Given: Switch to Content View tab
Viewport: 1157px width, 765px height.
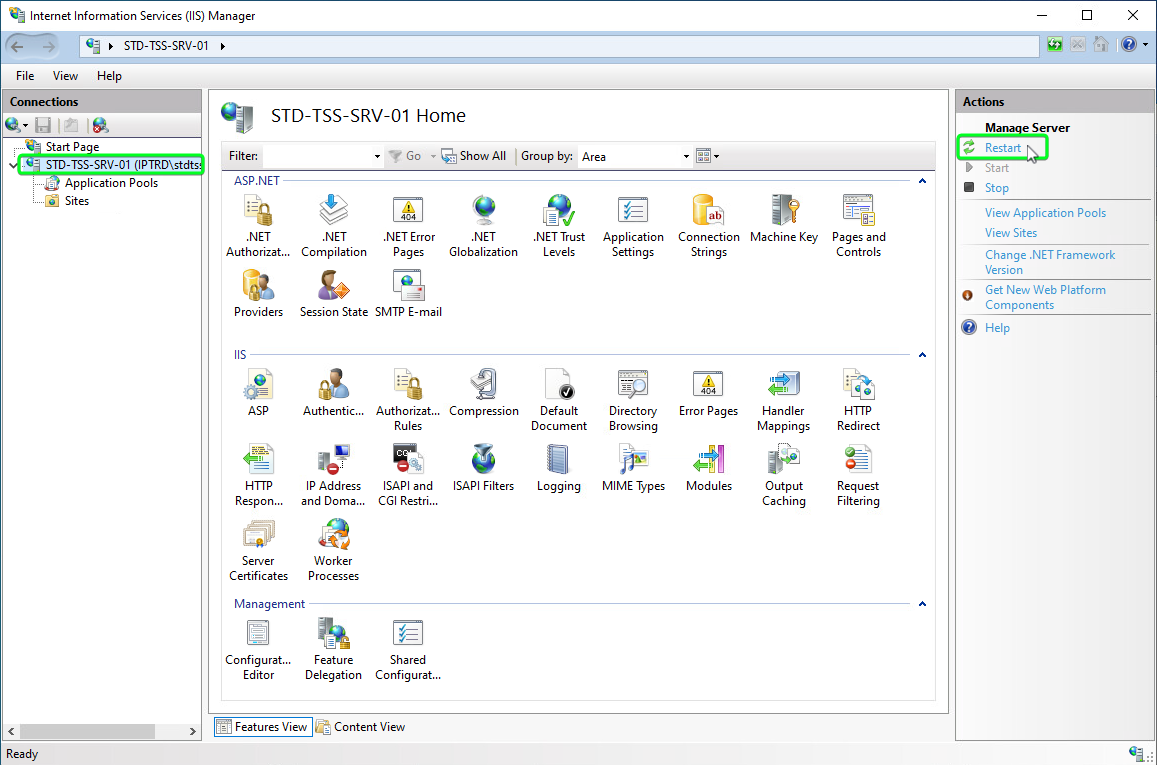Looking at the screenshot, I should (361, 727).
